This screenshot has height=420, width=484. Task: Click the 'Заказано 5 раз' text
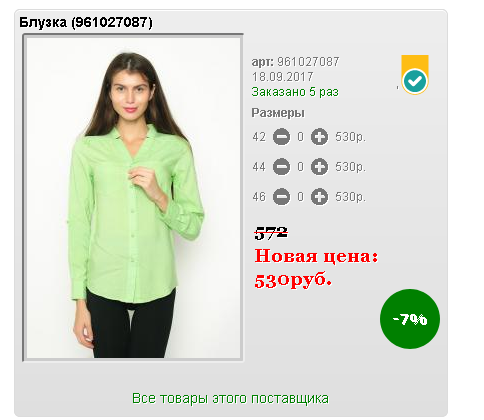295,92
